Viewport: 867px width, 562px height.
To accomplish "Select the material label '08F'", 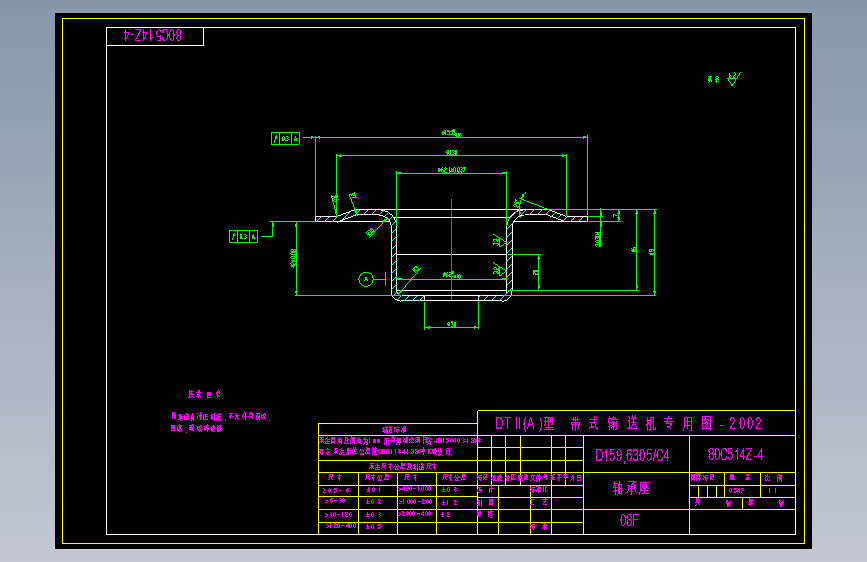I will [x=629, y=520].
